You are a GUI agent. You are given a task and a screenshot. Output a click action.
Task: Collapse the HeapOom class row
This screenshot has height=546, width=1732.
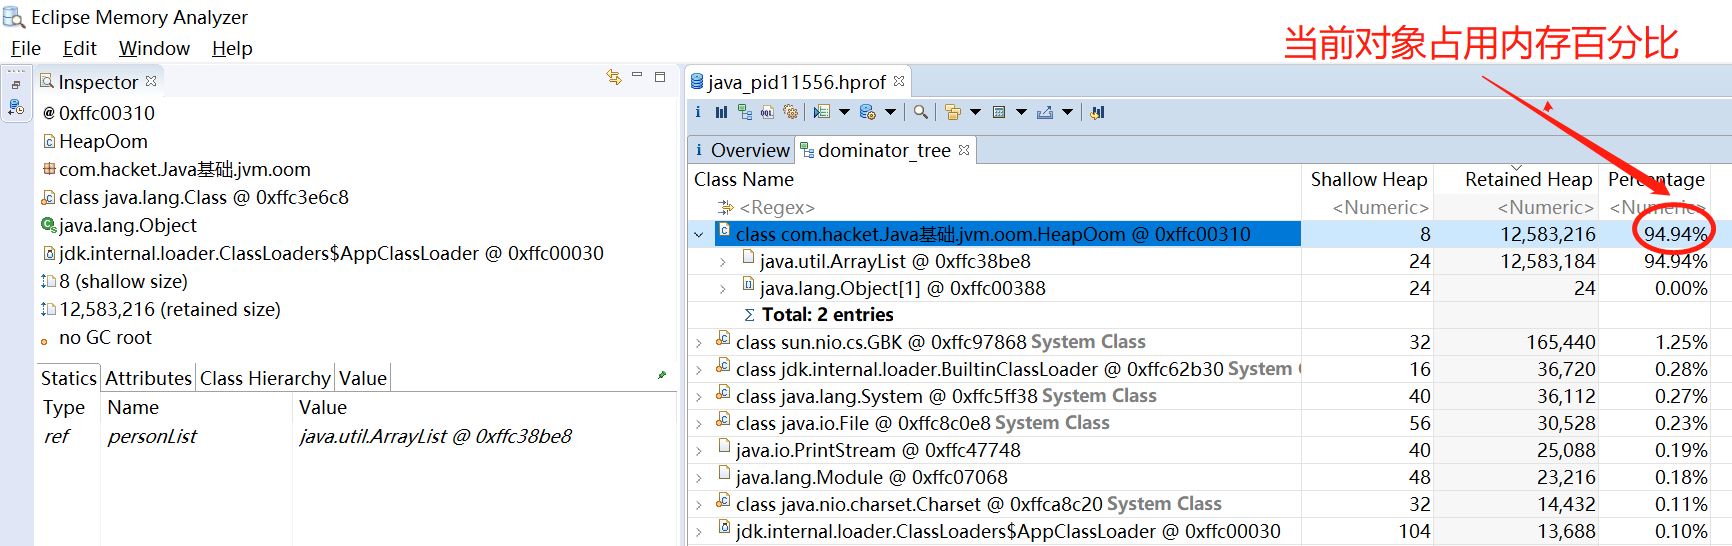pos(699,235)
